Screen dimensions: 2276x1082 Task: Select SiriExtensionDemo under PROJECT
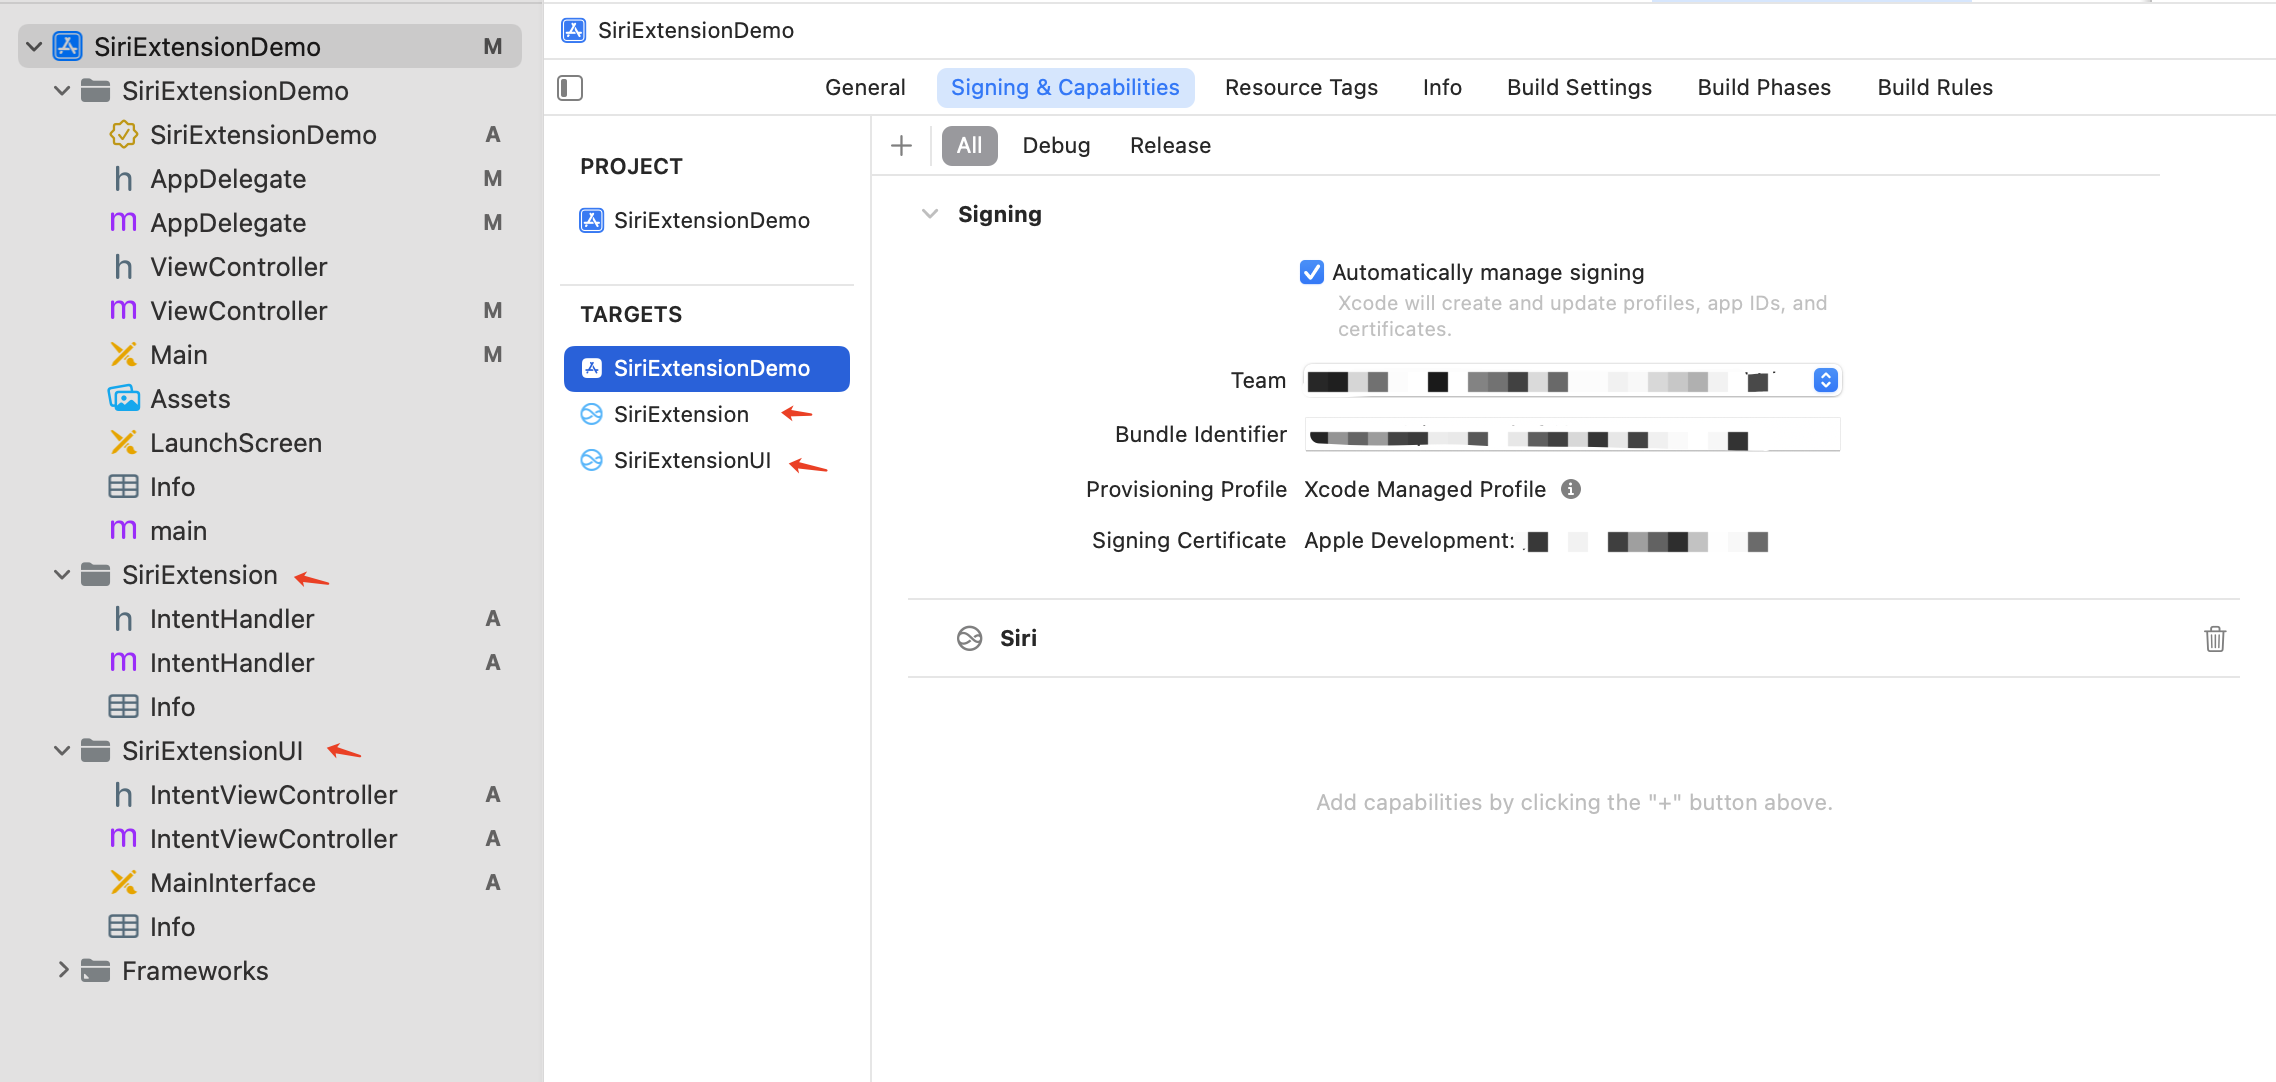click(711, 220)
